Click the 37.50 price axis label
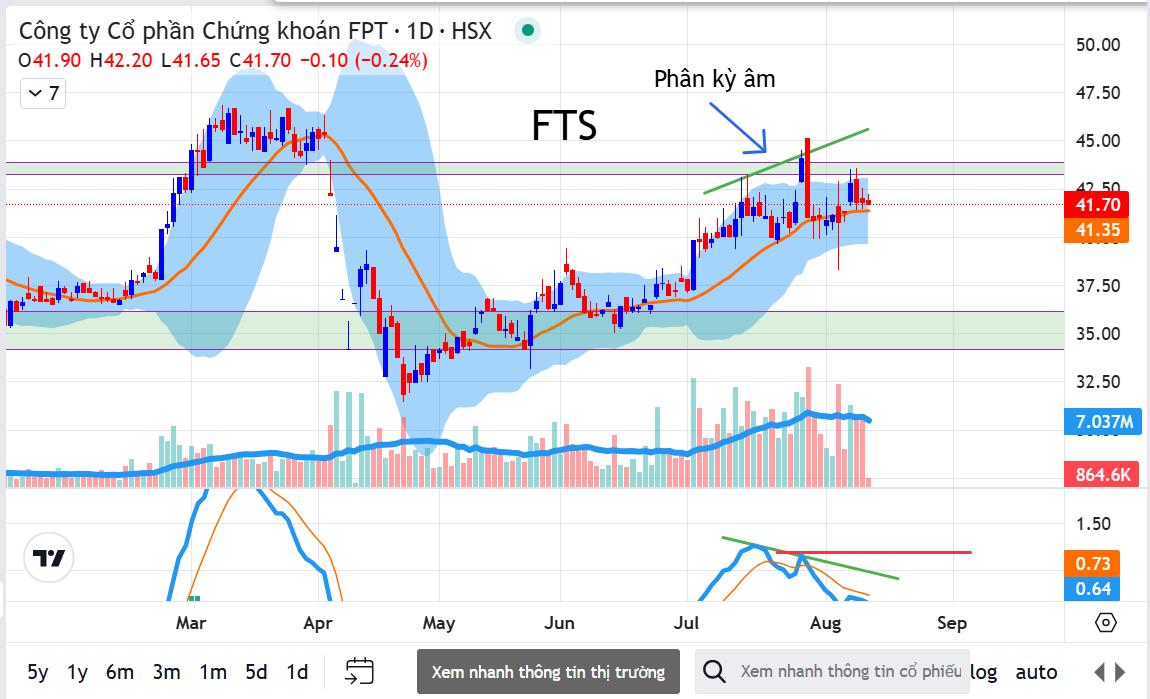The height and width of the screenshot is (699, 1150). click(x=1098, y=285)
